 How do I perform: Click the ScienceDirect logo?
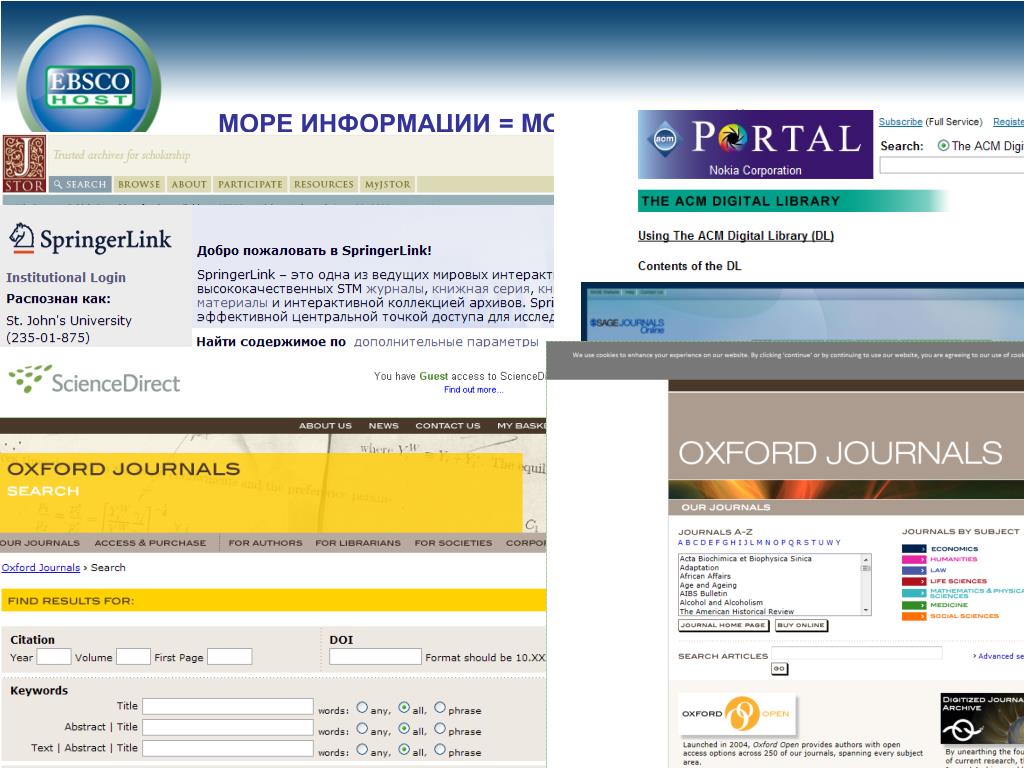pos(94,380)
